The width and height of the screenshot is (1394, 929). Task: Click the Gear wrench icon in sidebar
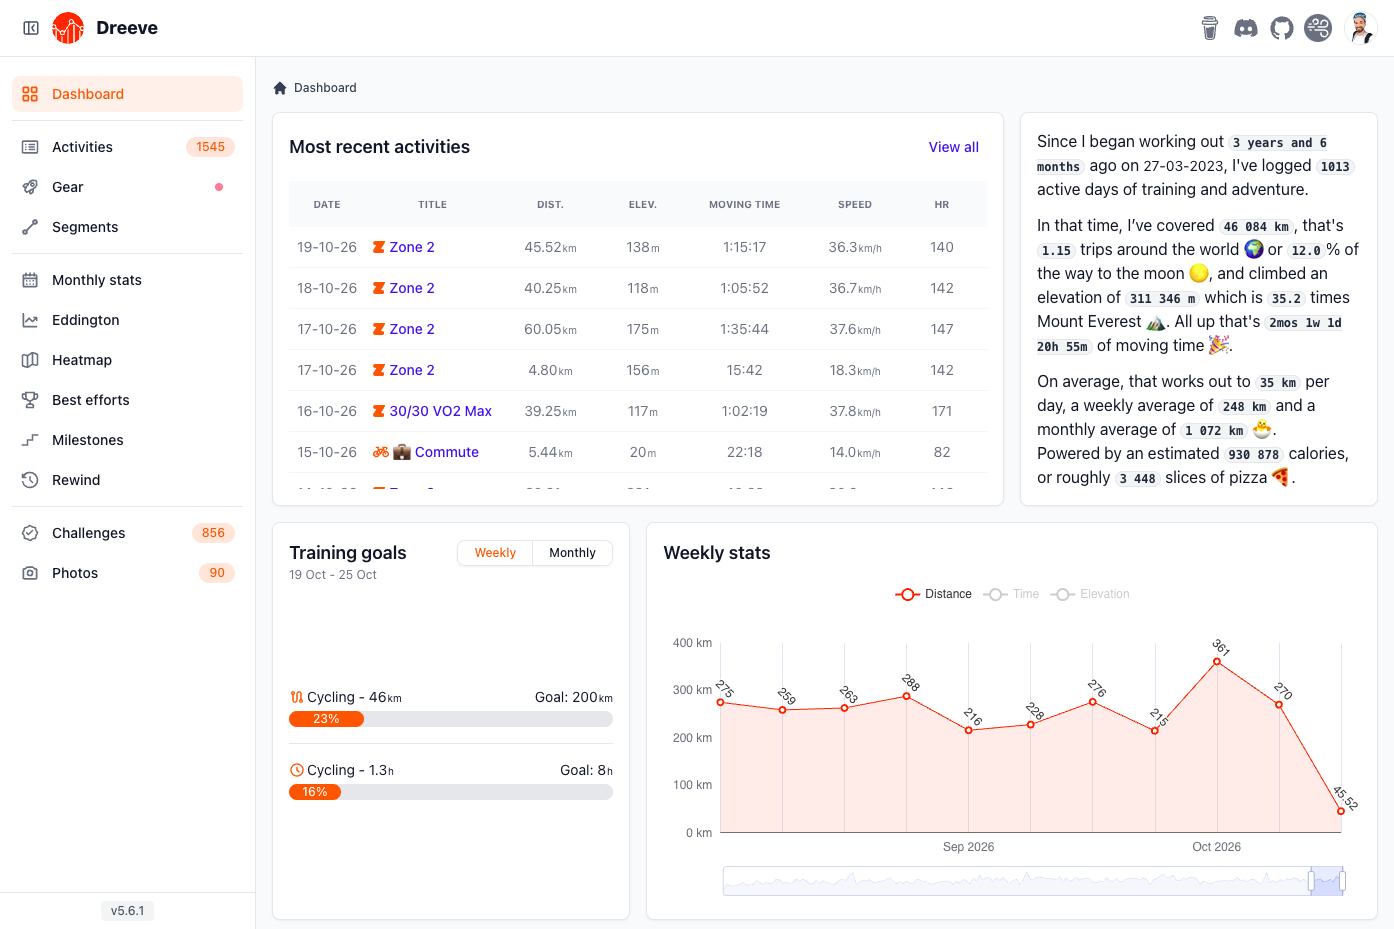tap(30, 187)
